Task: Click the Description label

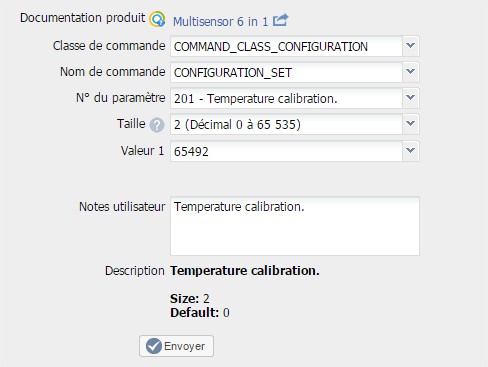Action: click(x=135, y=271)
